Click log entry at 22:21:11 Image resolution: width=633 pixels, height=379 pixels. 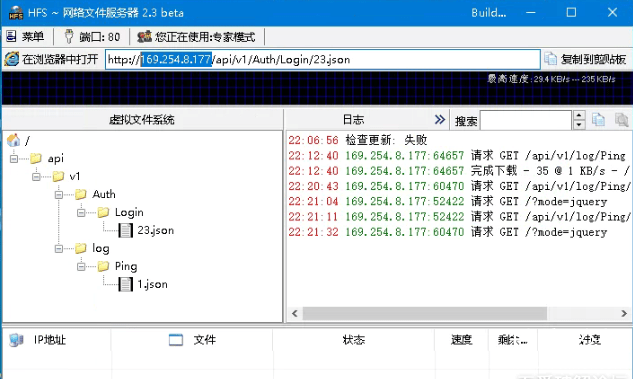click(x=459, y=217)
